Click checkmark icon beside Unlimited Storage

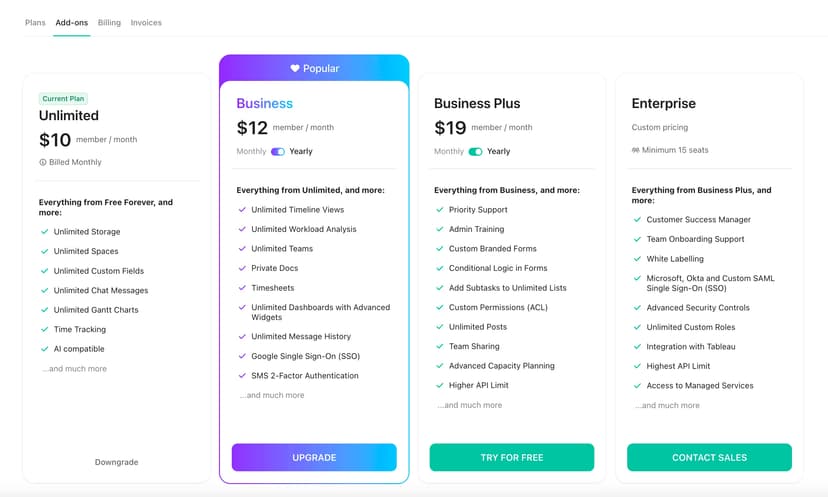[44, 232]
